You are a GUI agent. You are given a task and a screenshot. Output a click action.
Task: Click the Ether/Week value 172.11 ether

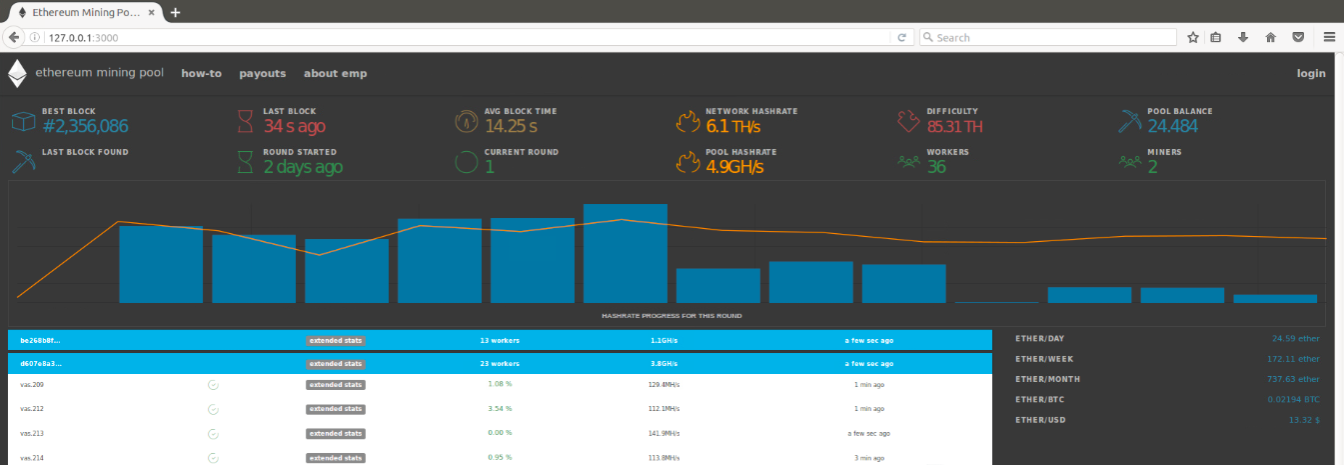[x=1293, y=359]
